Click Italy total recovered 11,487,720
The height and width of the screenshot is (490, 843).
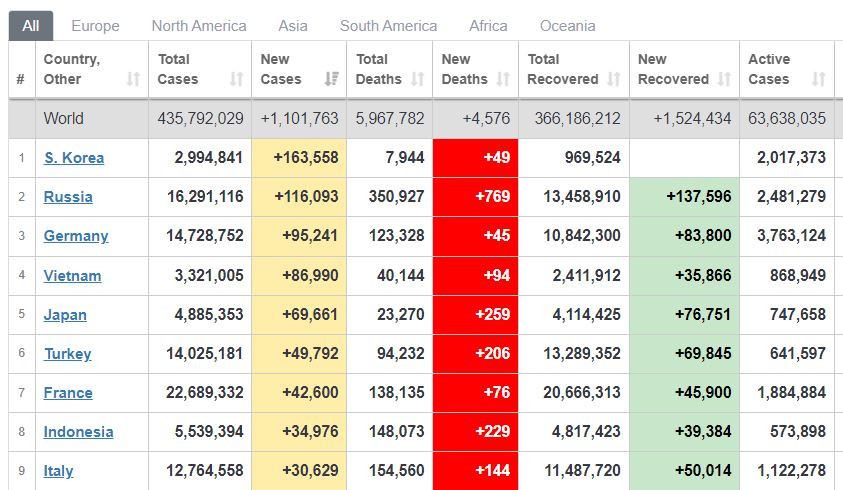[582, 471]
